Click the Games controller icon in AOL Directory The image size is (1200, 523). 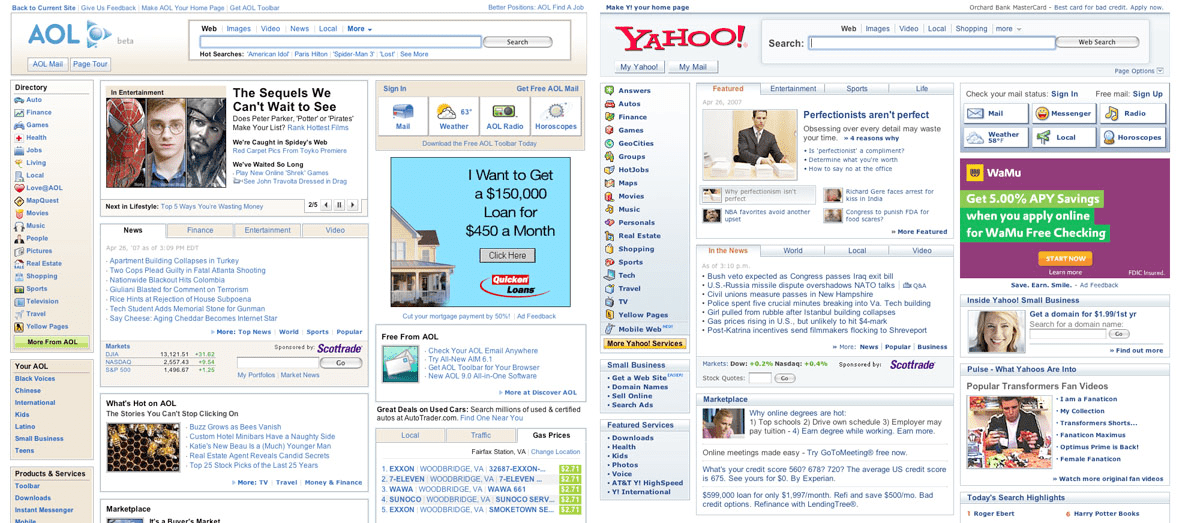[x=19, y=125]
